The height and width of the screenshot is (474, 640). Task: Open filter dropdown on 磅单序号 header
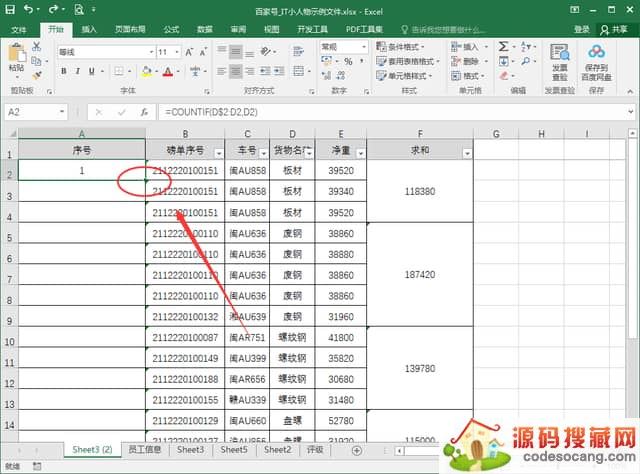click(x=217, y=152)
